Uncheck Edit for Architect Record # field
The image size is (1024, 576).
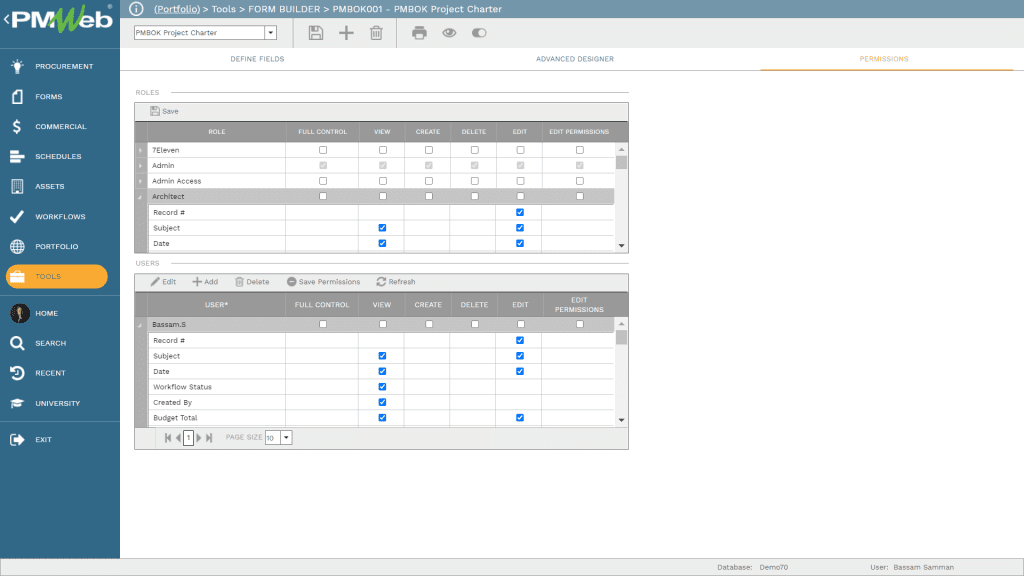click(520, 212)
